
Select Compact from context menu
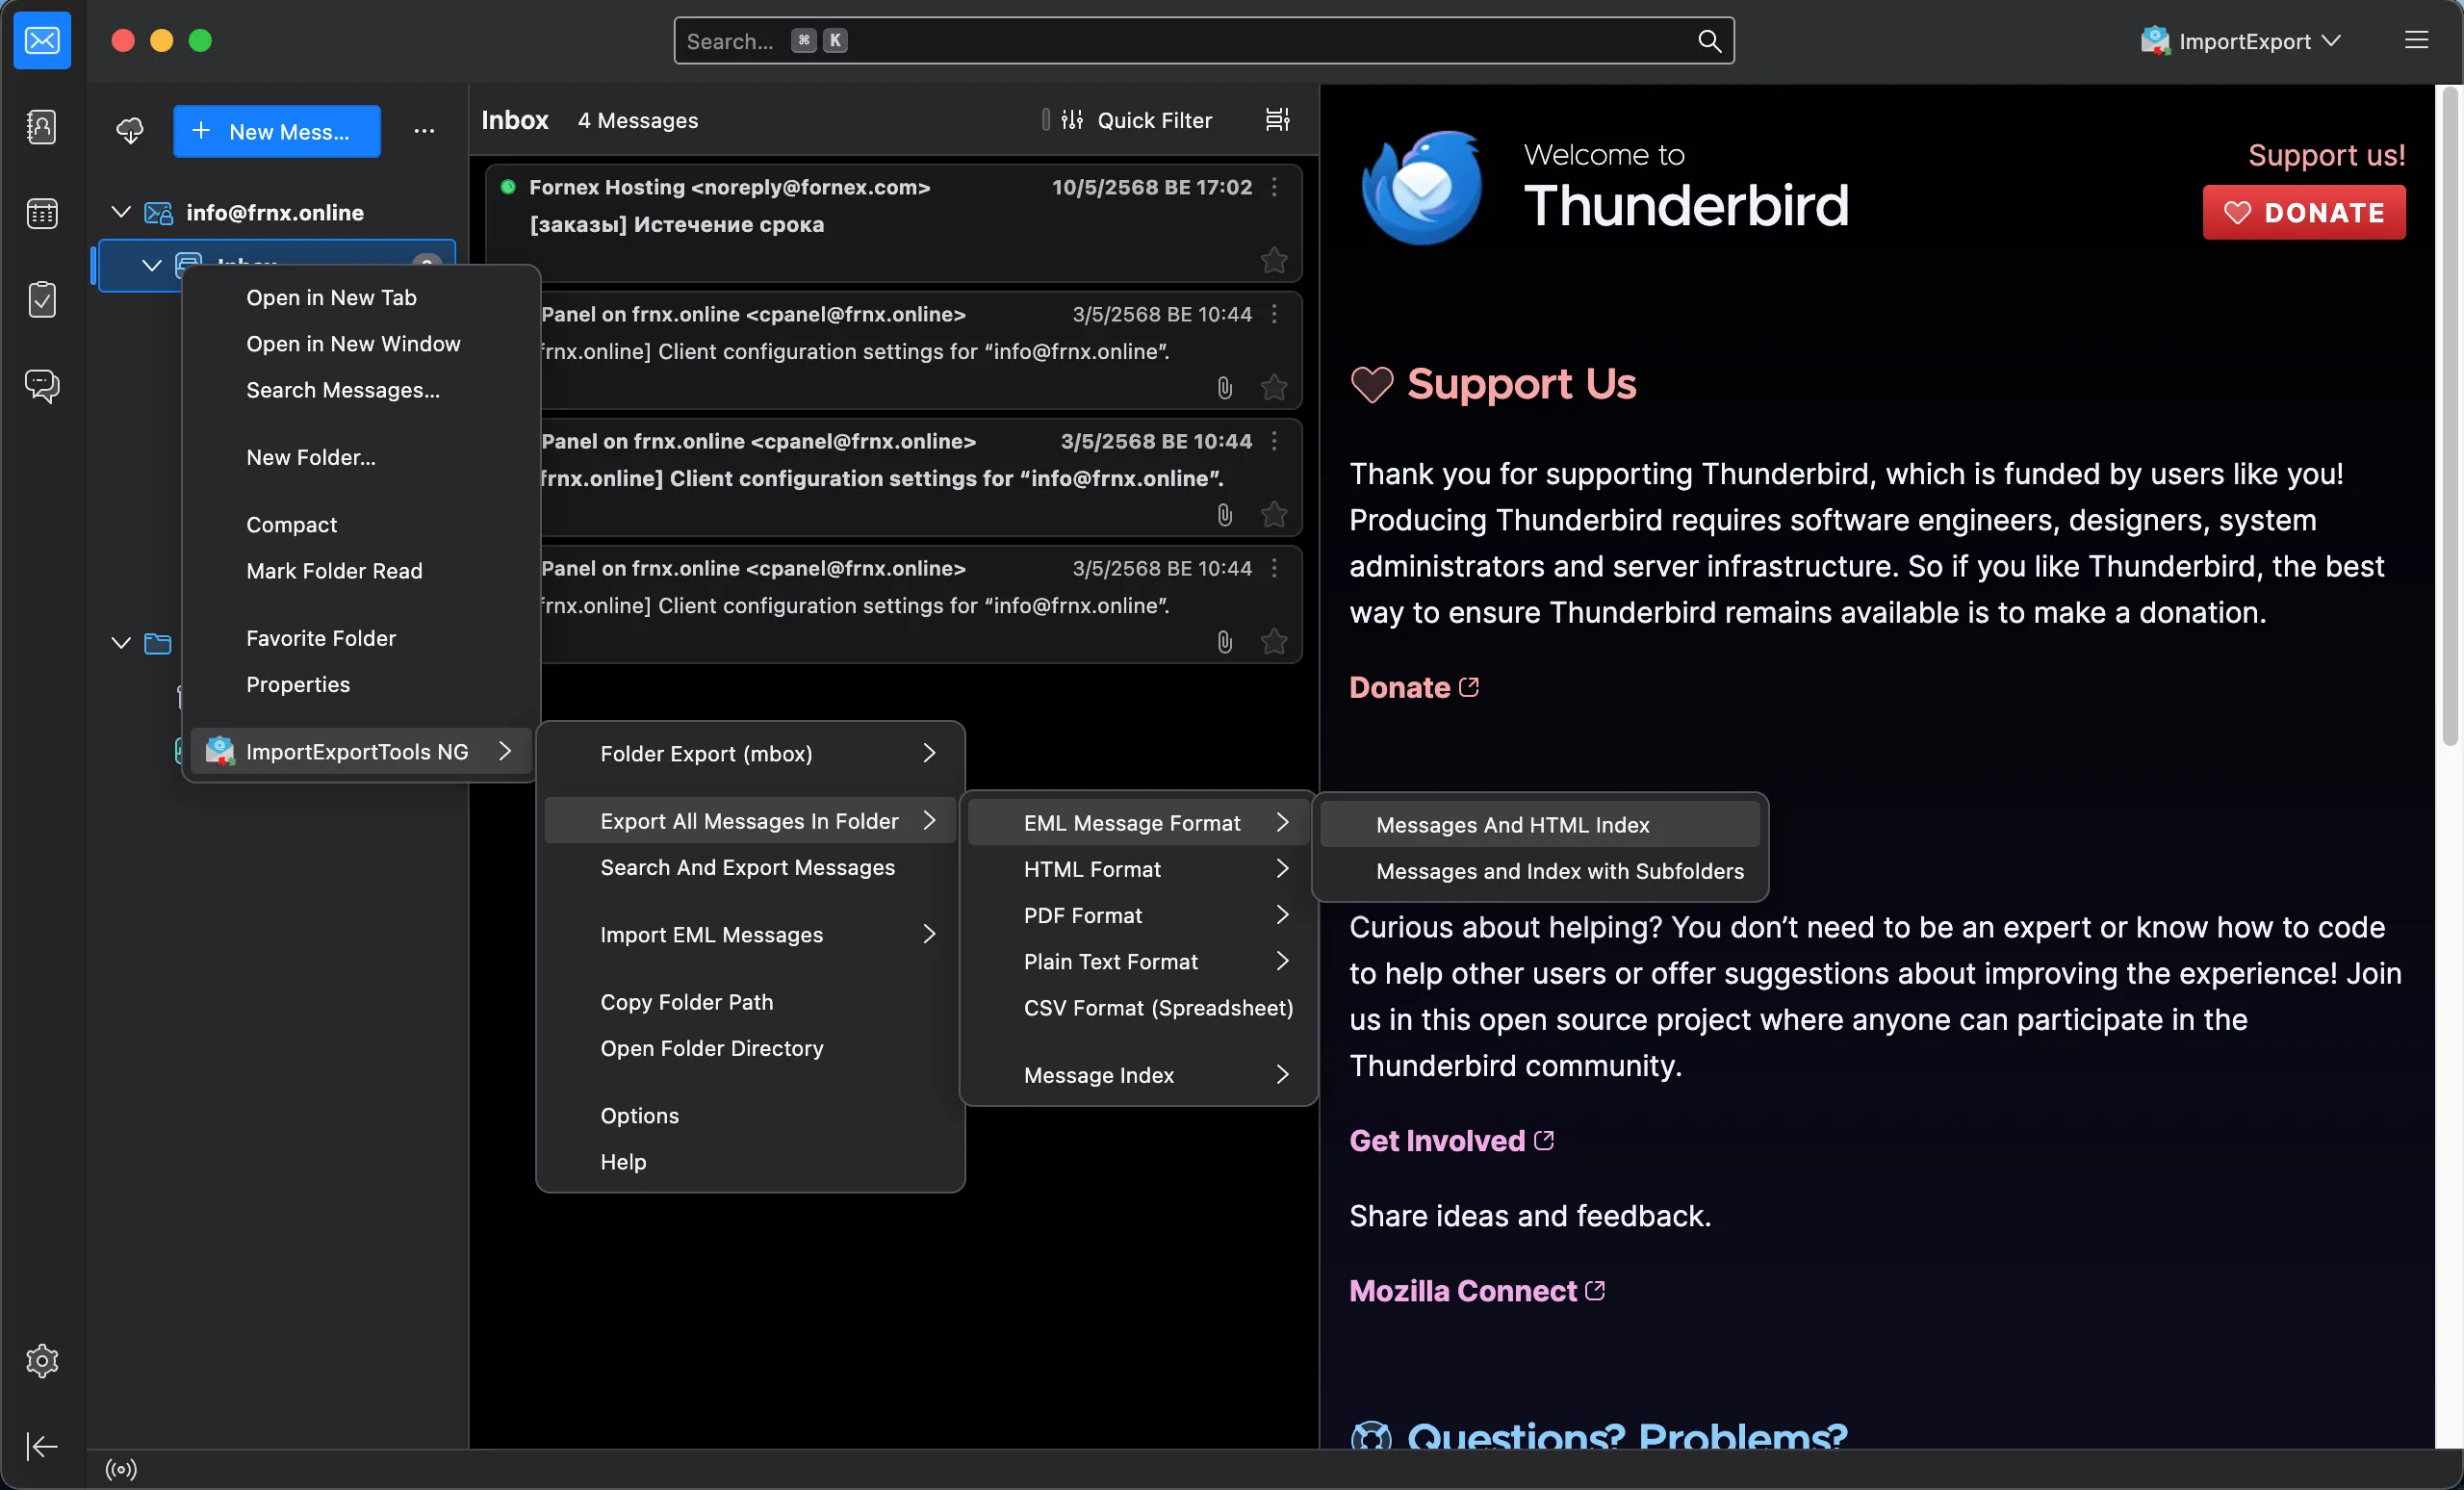click(361, 524)
